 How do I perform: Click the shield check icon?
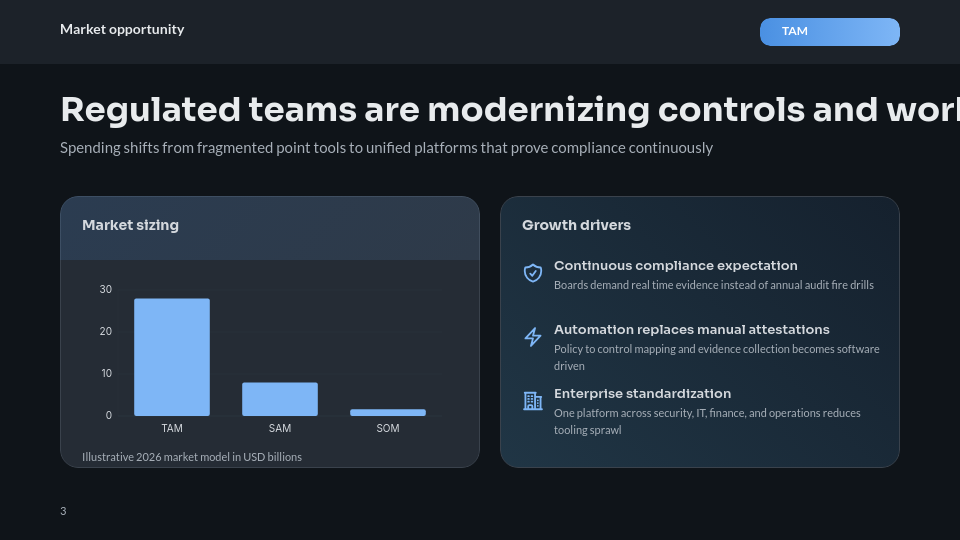point(533,273)
